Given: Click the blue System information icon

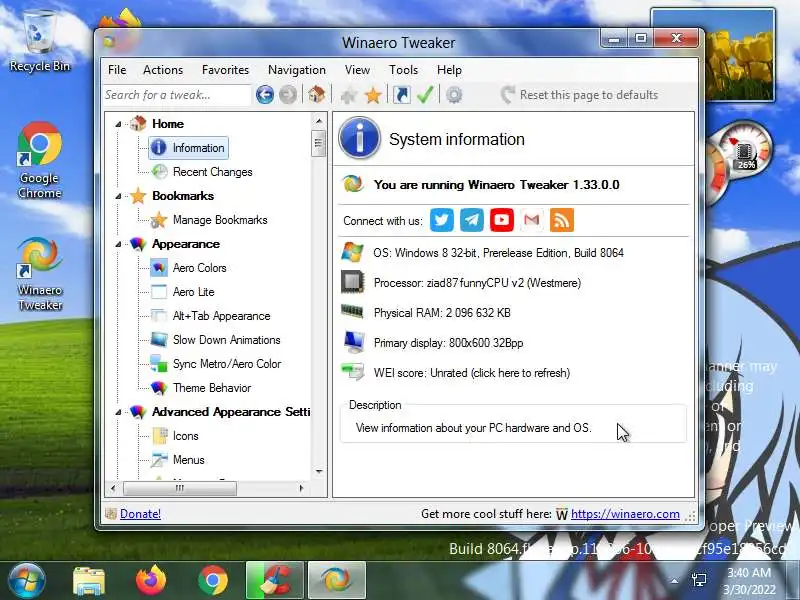Looking at the screenshot, I should pos(360,138).
